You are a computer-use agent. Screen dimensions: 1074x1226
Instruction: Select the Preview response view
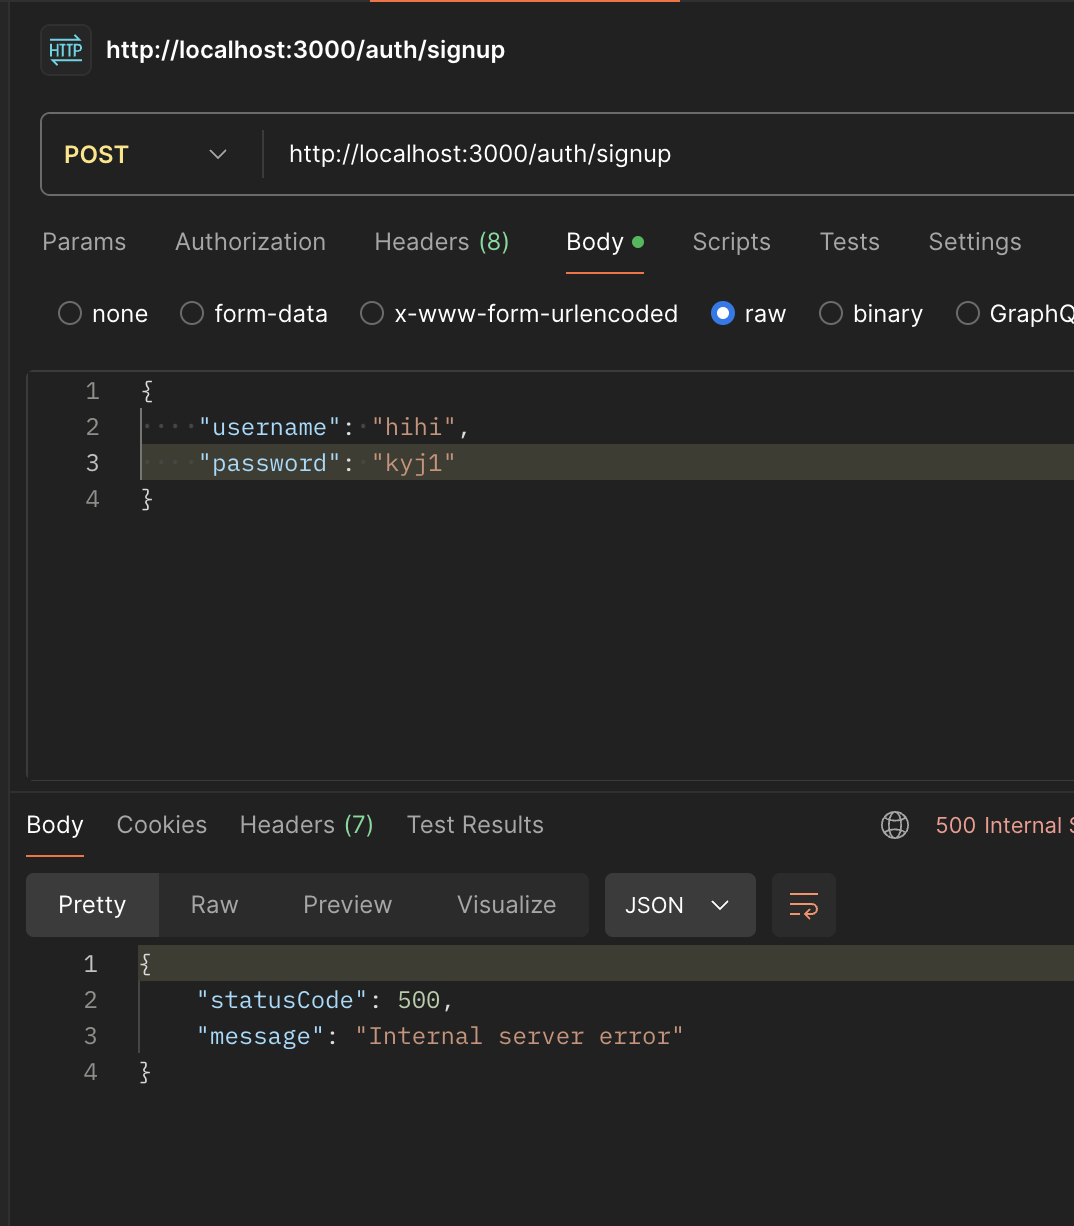click(x=348, y=905)
